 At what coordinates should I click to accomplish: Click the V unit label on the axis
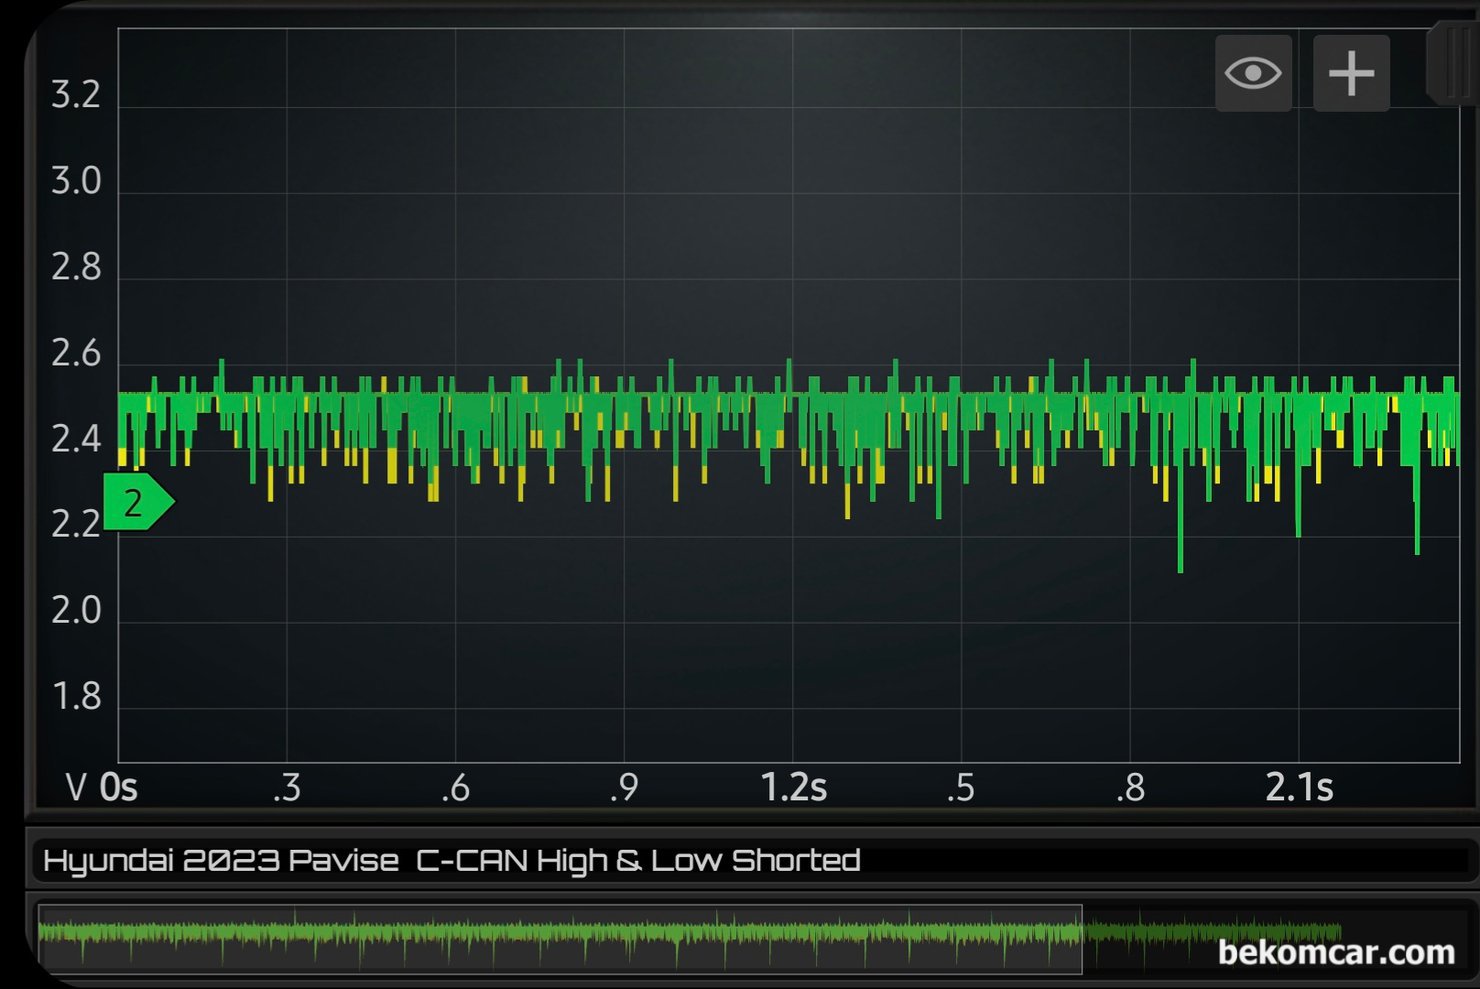coord(75,788)
